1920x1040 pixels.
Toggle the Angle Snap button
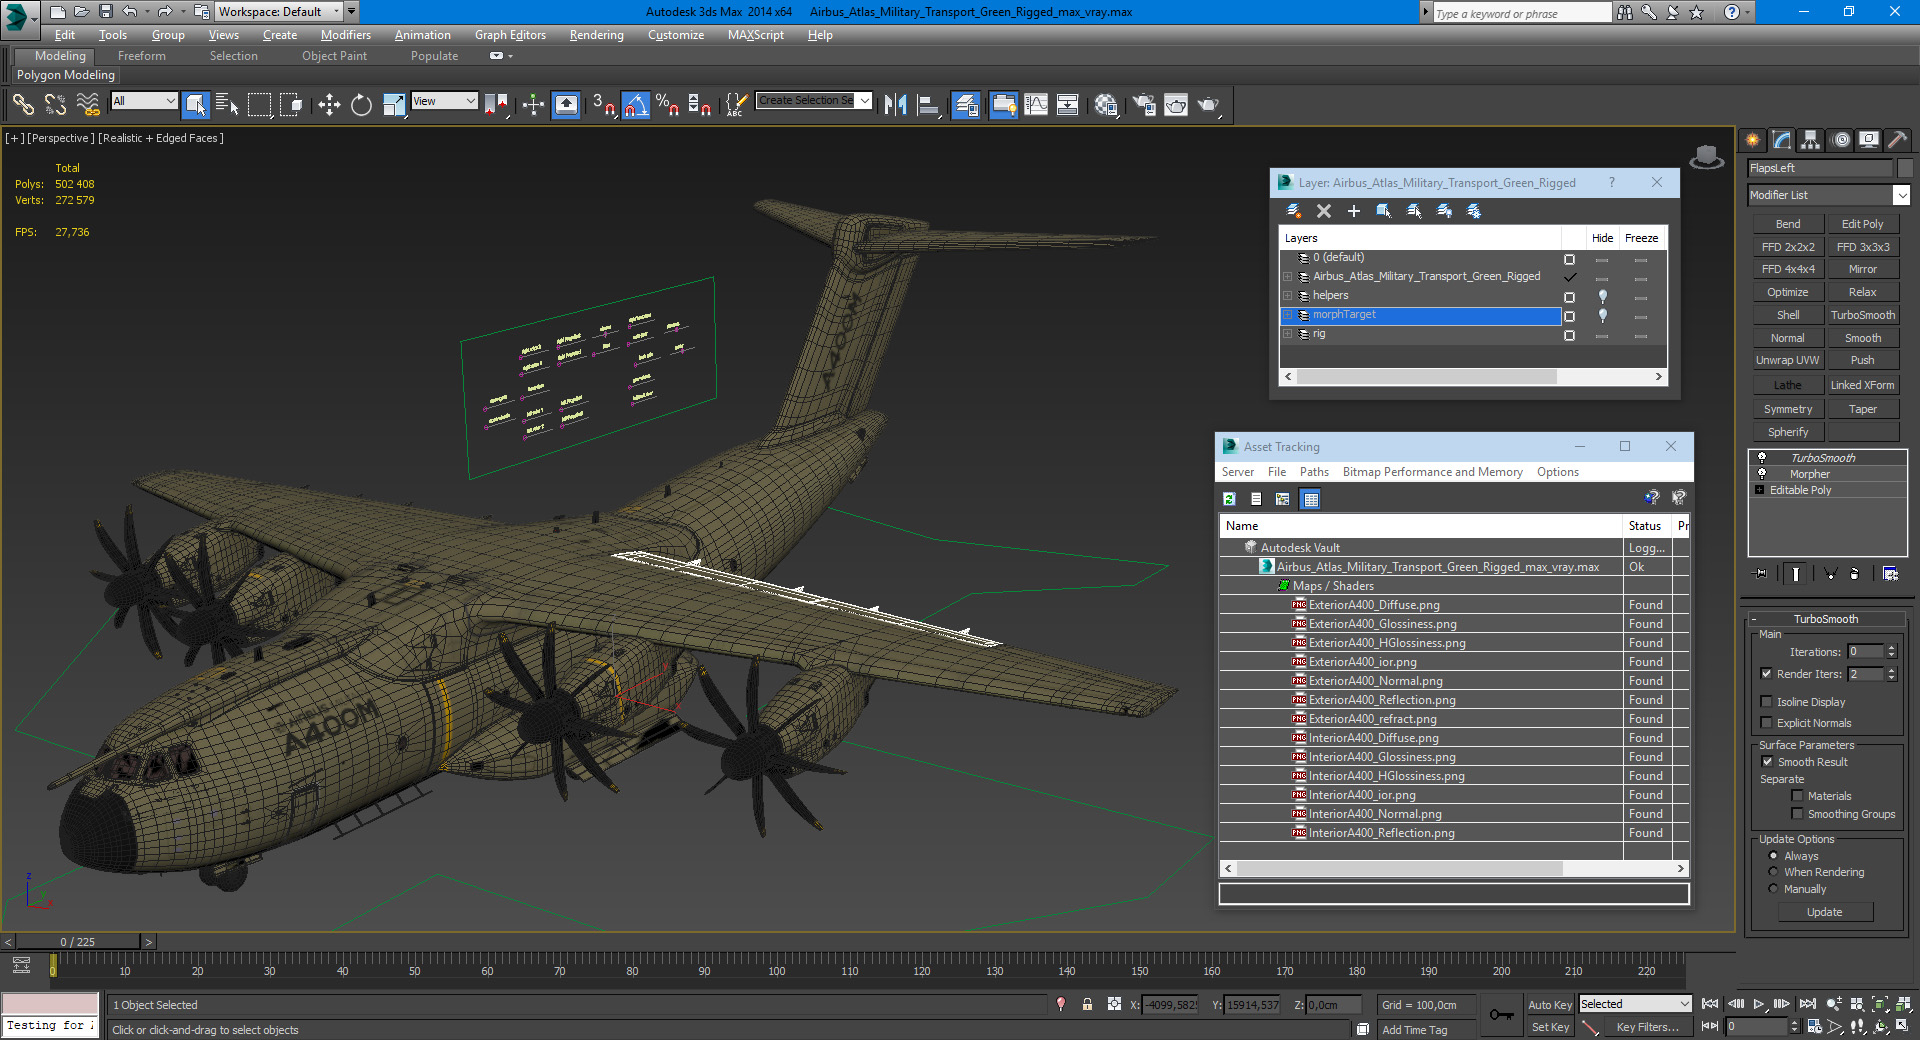tap(635, 104)
